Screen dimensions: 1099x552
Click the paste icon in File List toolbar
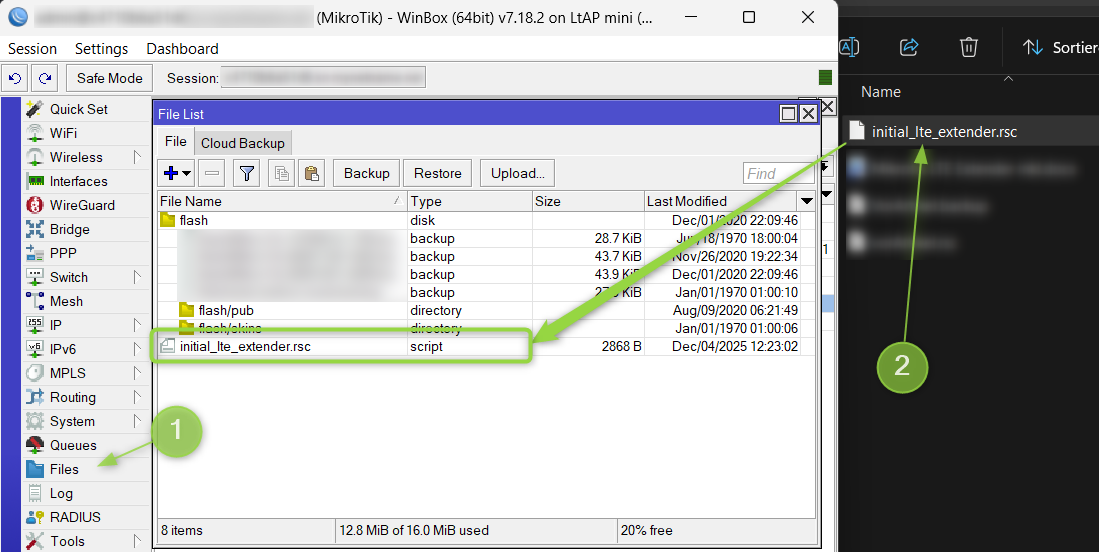click(311, 173)
